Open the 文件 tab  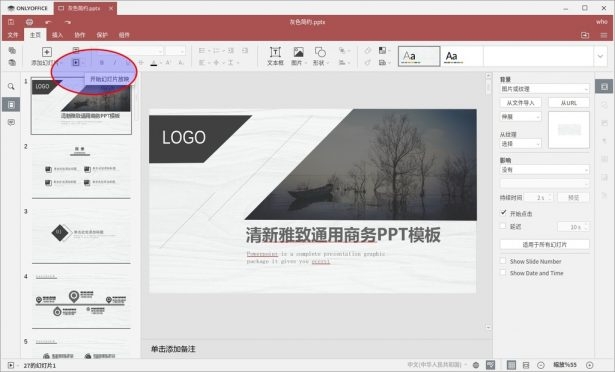(13, 35)
